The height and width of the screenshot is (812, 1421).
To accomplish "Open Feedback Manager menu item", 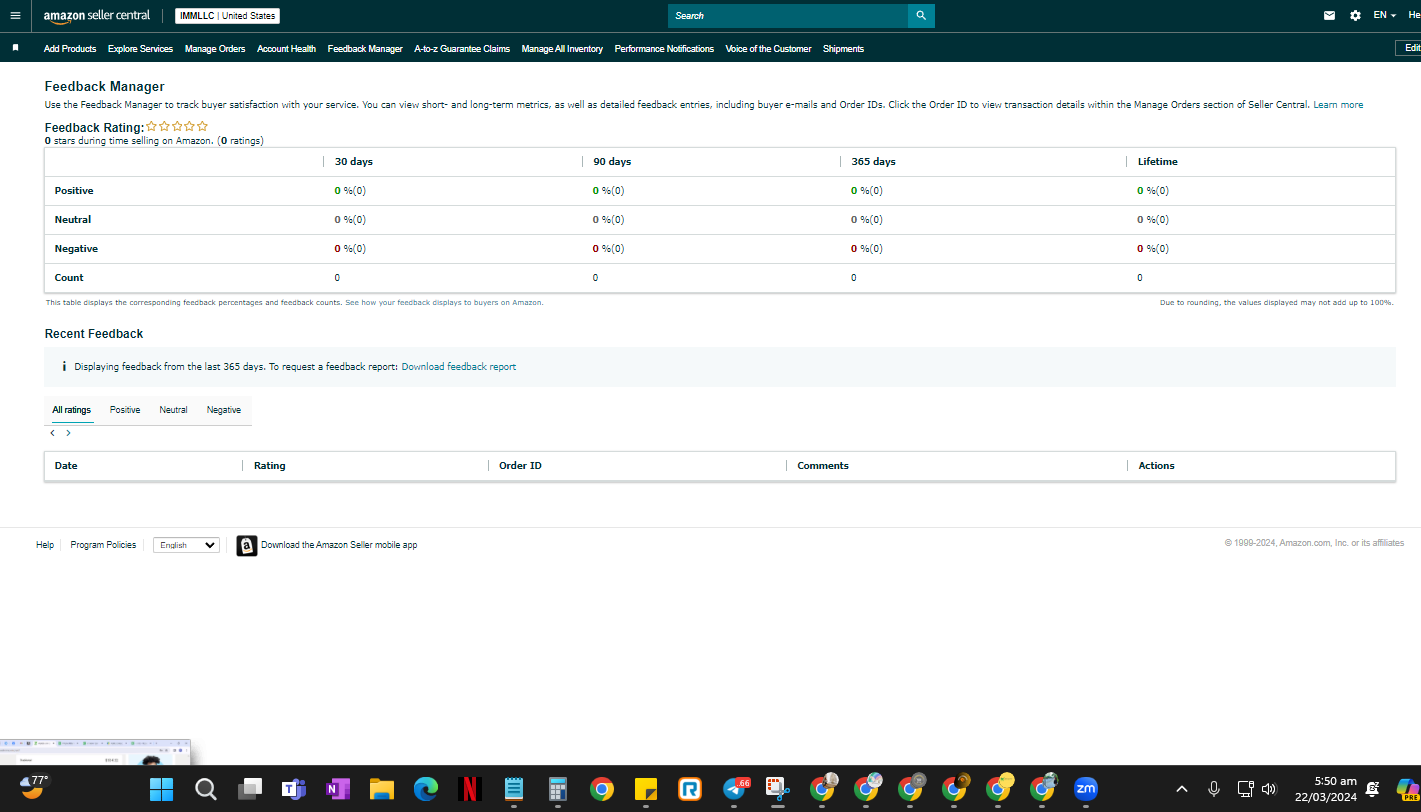I will tap(365, 49).
